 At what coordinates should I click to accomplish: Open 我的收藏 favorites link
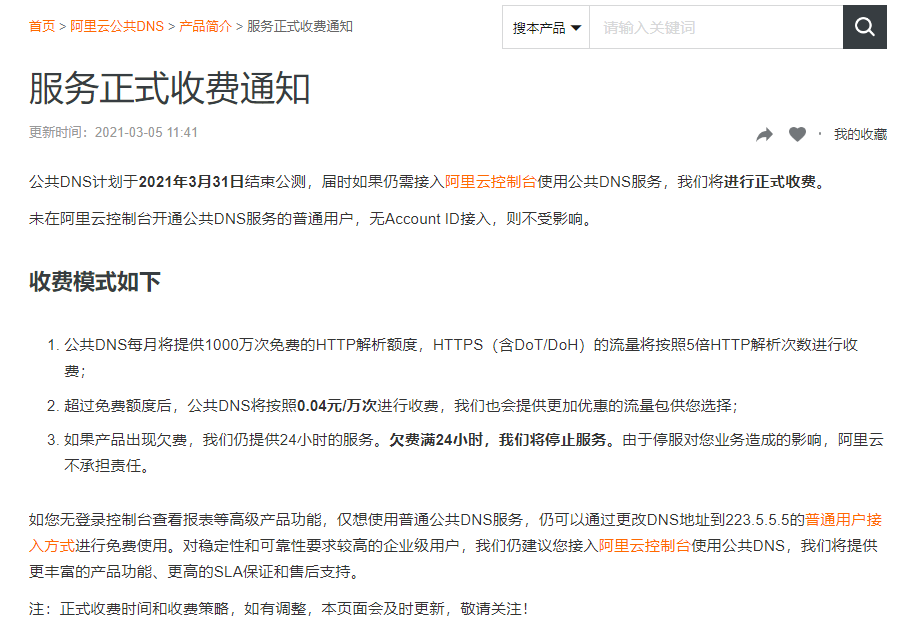(860, 135)
